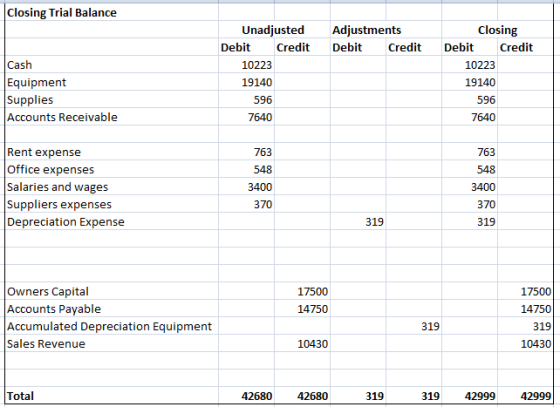Select Salaries and wages 3400 Closing Debit
This screenshot has height=407, width=560.
coord(483,187)
